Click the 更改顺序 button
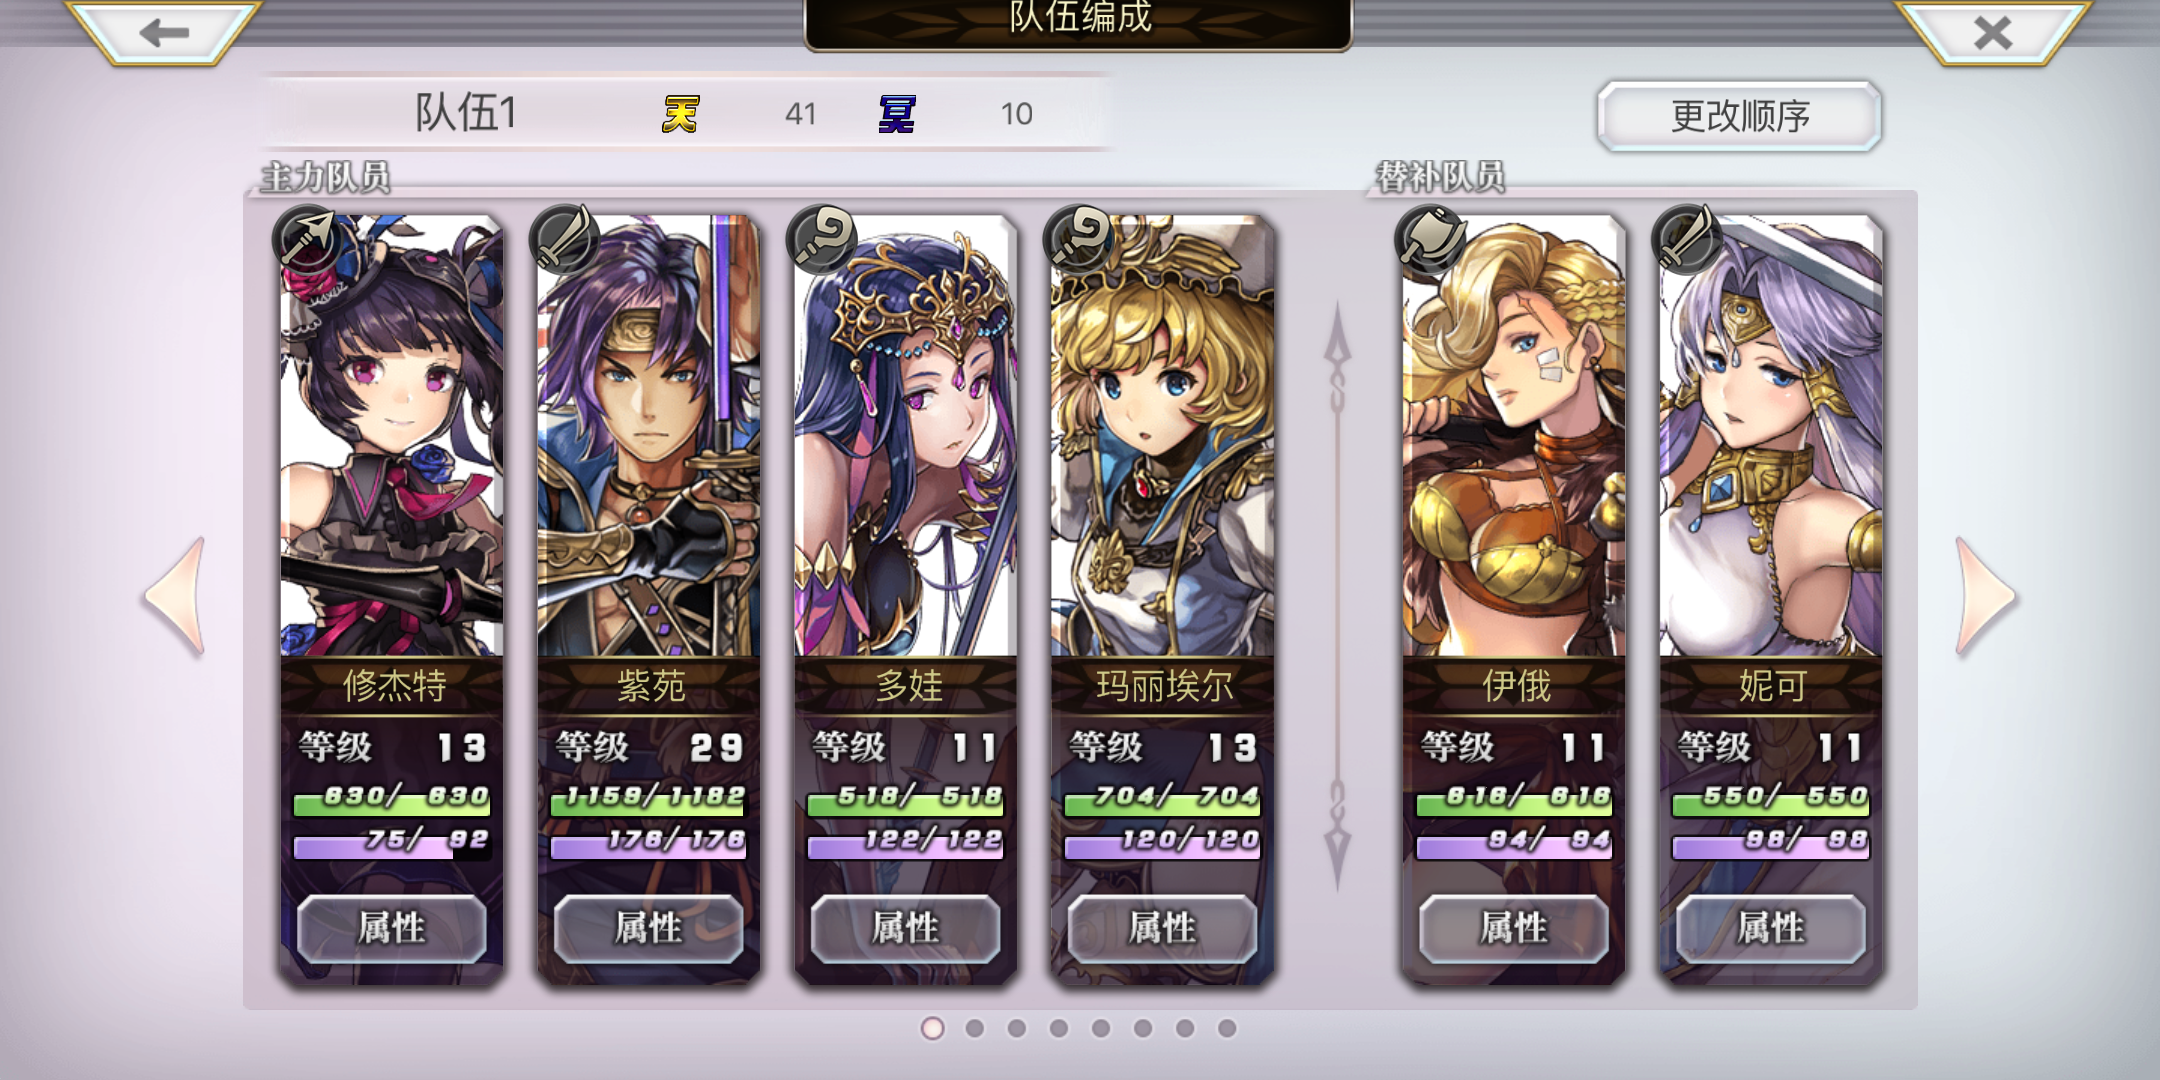Viewport: 2160px width, 1080px height. click(x=1740, y=116)
